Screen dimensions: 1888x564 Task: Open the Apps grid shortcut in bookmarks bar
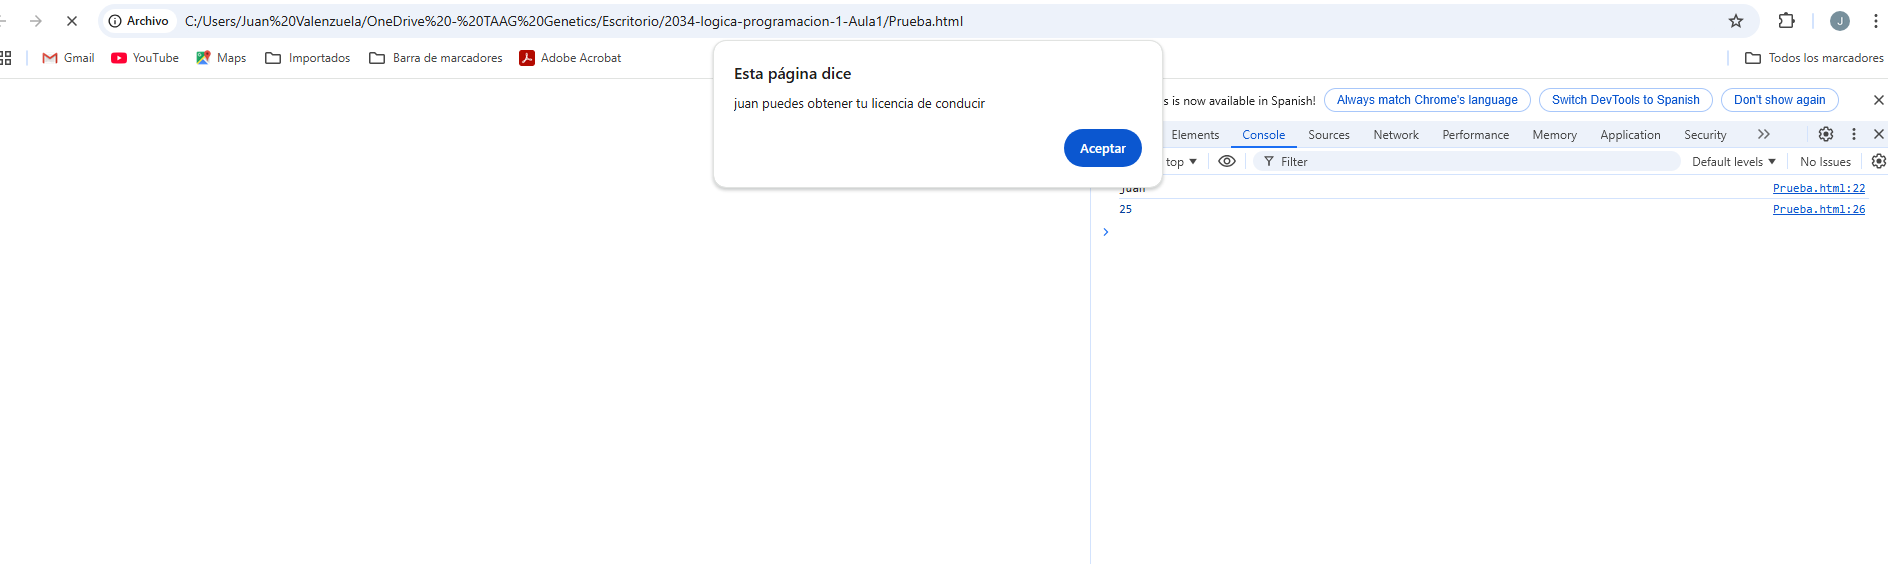pyautogui.click(x=5, y=58)
